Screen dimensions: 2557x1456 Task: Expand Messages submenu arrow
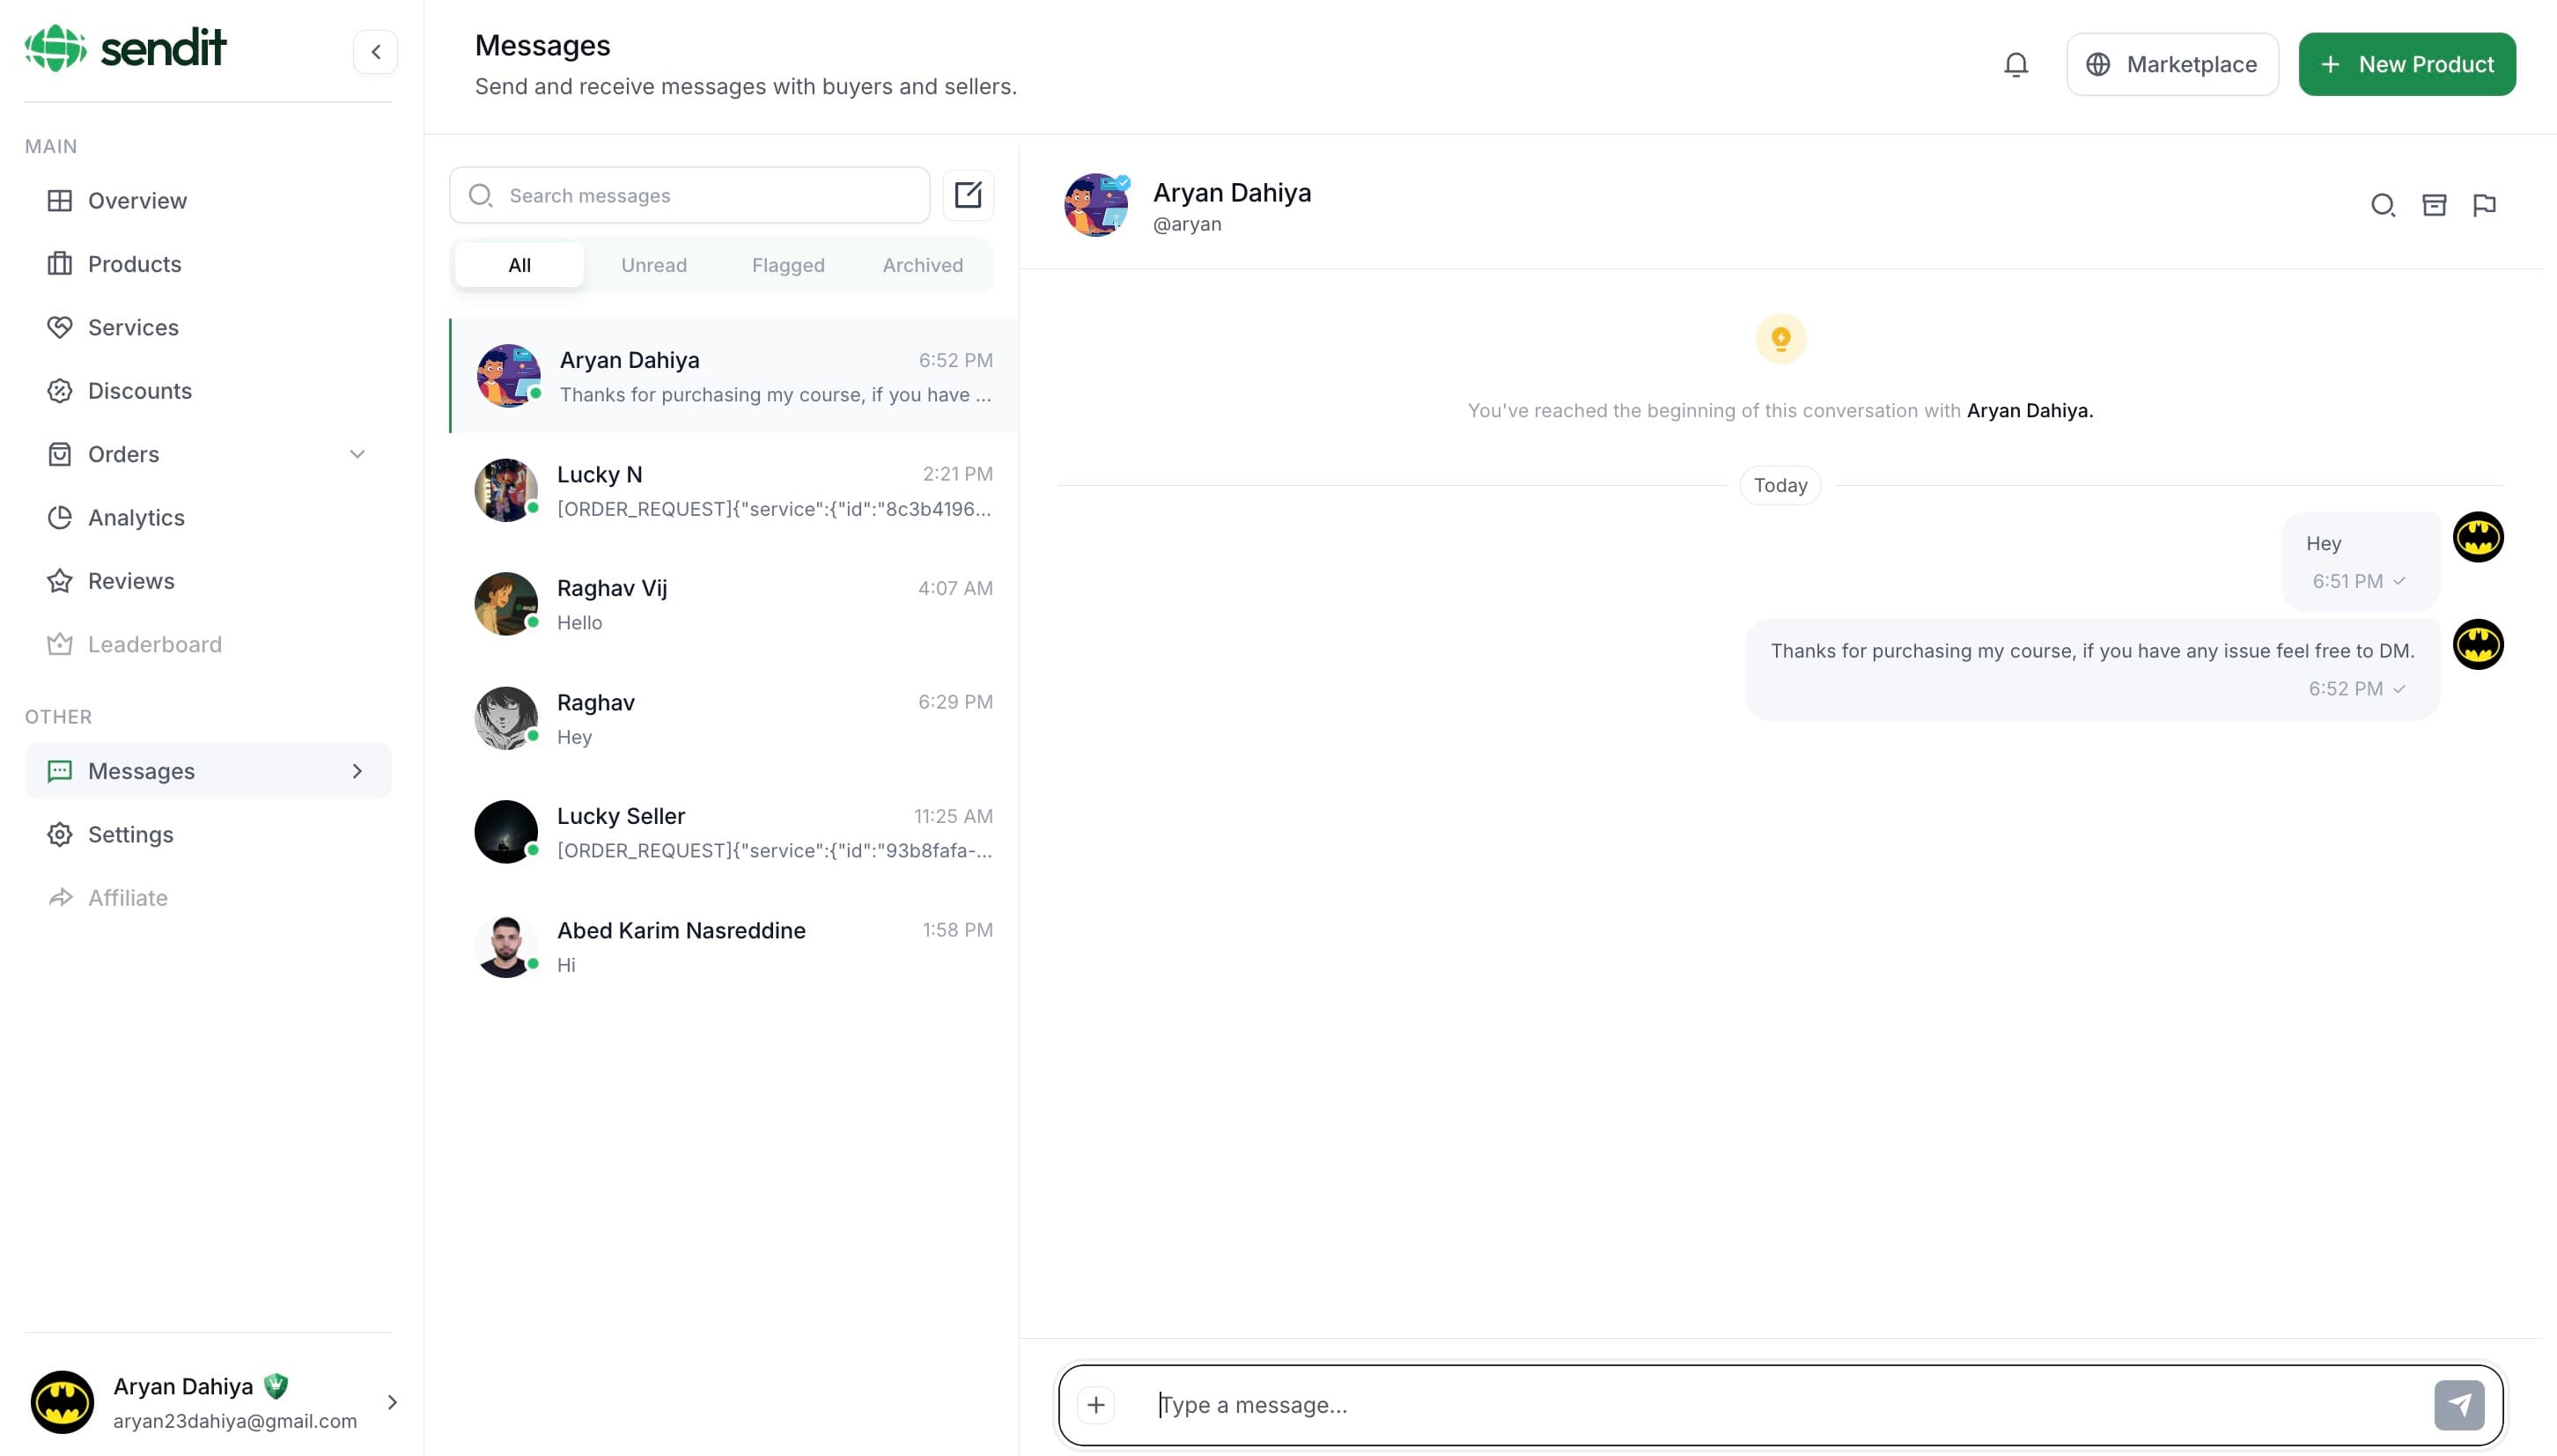click(x=357, y=771)
